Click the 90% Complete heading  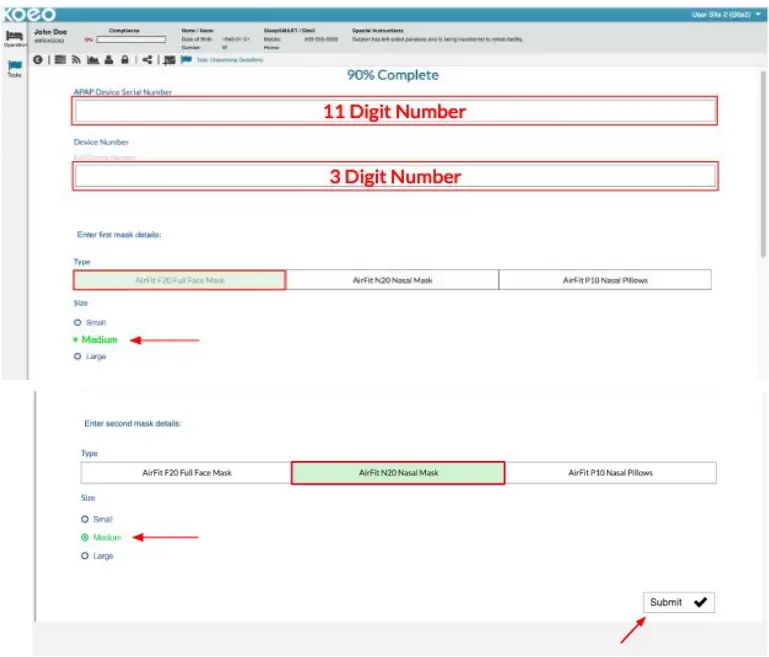pos(393,75)
